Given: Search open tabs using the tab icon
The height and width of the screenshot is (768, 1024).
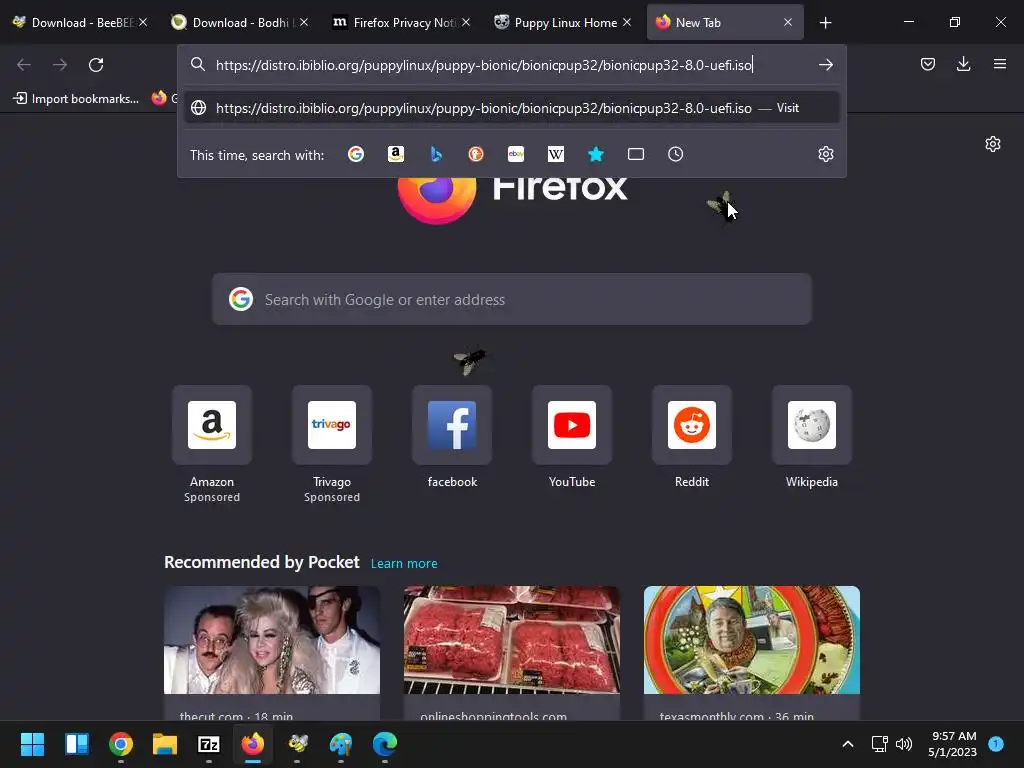Looking at the screenshot, I should (635, 154).
